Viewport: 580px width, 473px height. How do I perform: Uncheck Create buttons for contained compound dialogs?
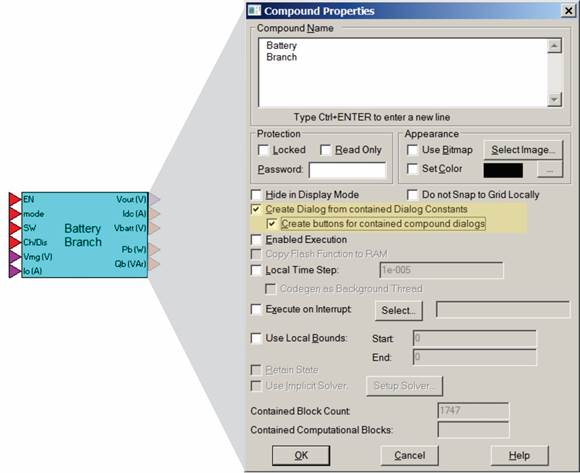[x=272, y=224]
